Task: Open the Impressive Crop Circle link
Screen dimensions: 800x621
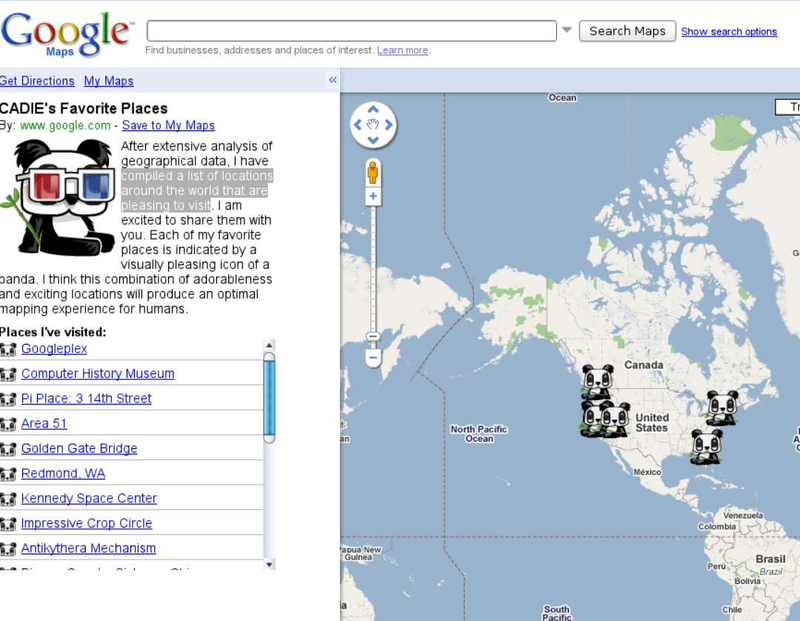Action: 87,524
